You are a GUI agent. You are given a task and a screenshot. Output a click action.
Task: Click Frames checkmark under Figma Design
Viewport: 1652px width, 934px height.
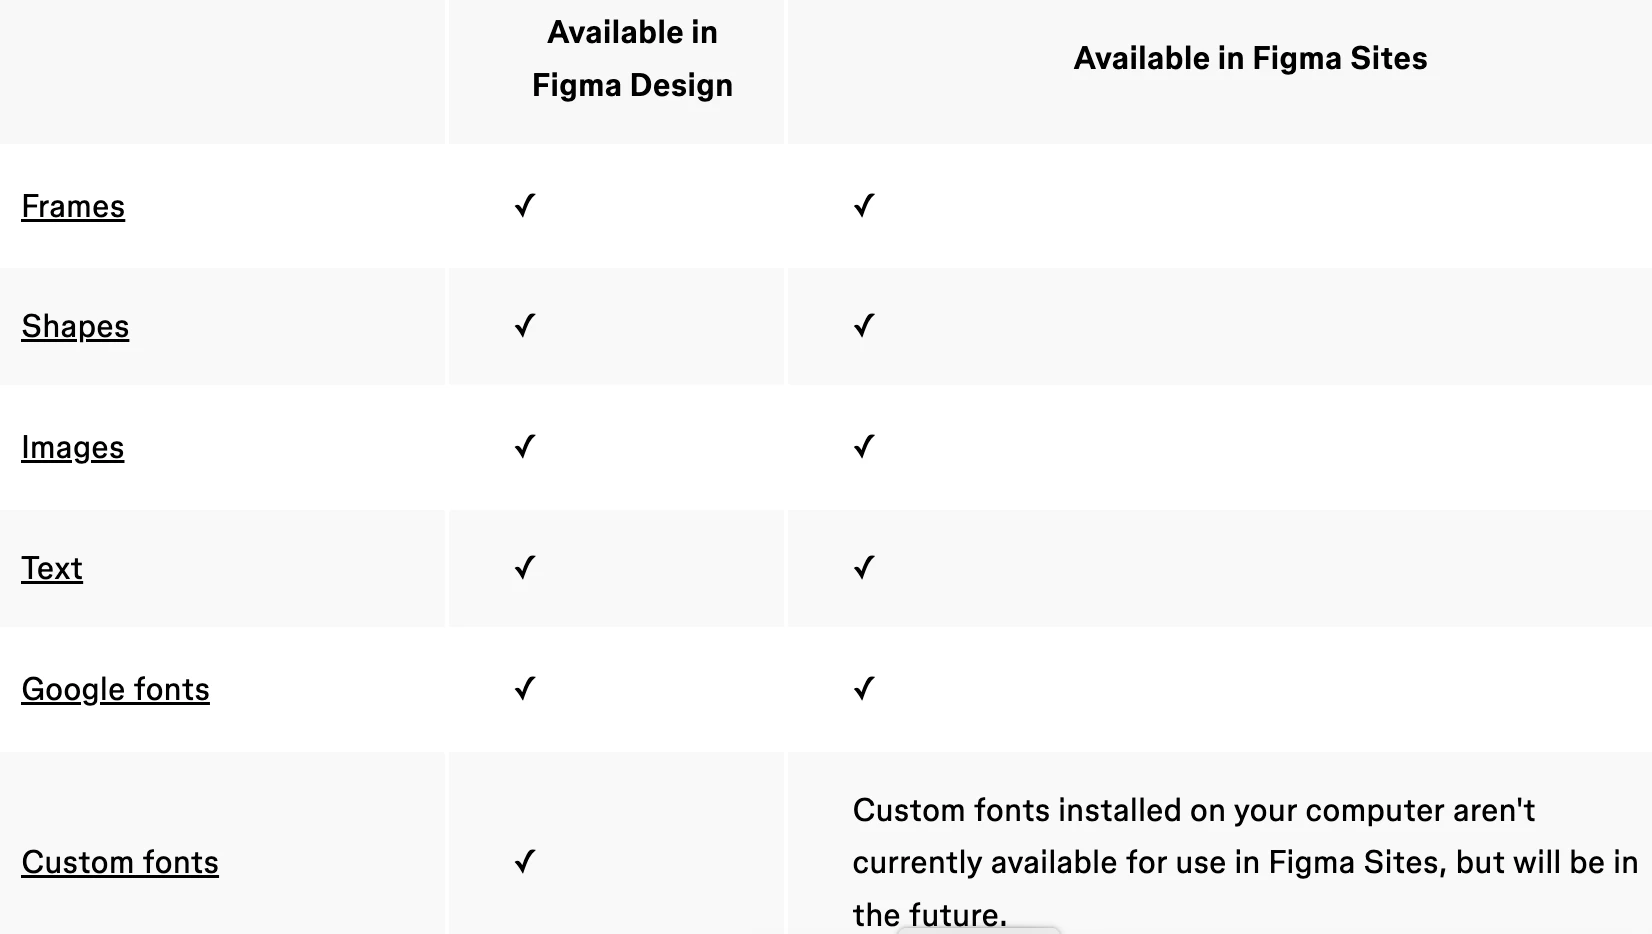(x=525, y=206)
